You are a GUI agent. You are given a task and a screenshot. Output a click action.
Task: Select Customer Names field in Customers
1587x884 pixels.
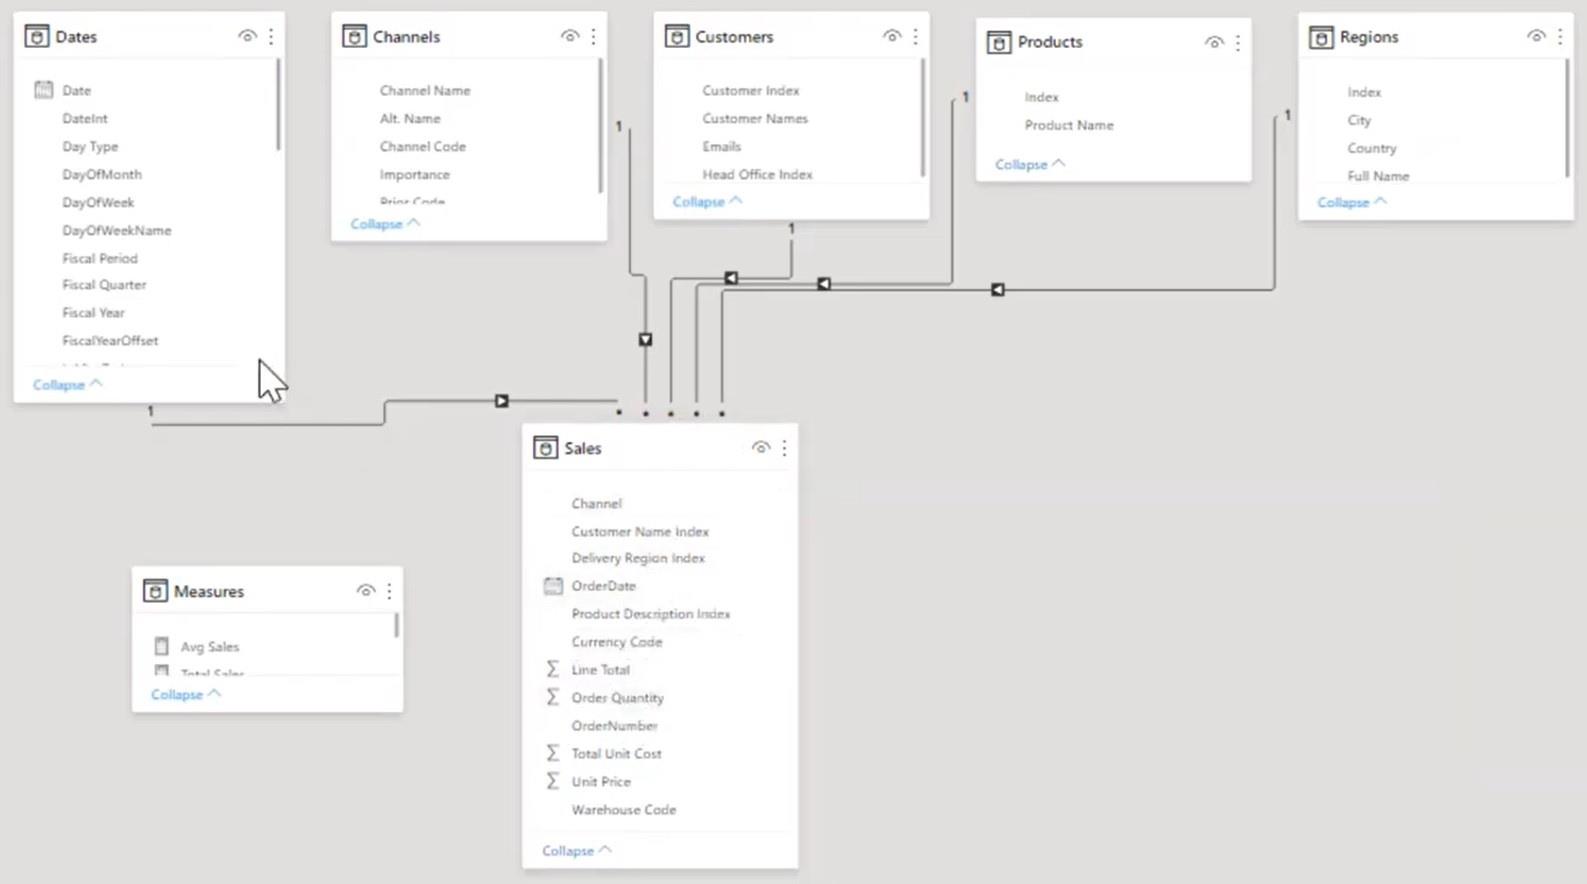[755, 118]
